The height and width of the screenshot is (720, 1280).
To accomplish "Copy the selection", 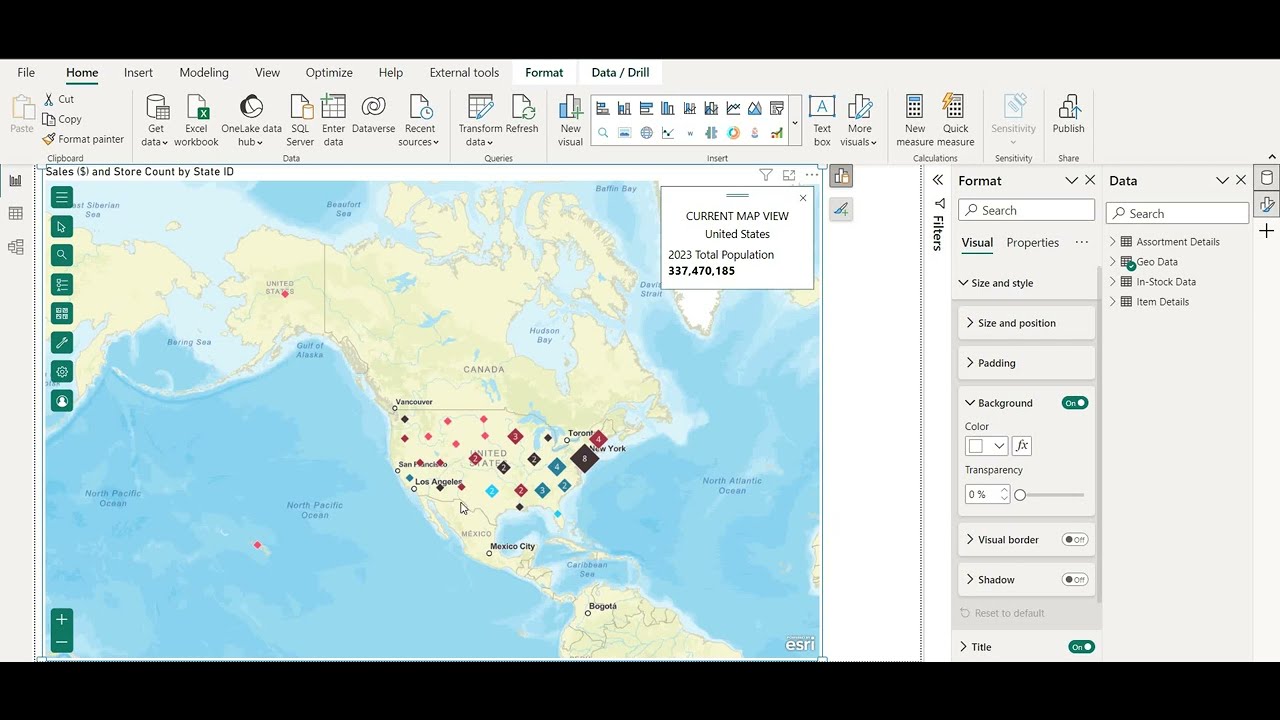I will click(62, 119).
